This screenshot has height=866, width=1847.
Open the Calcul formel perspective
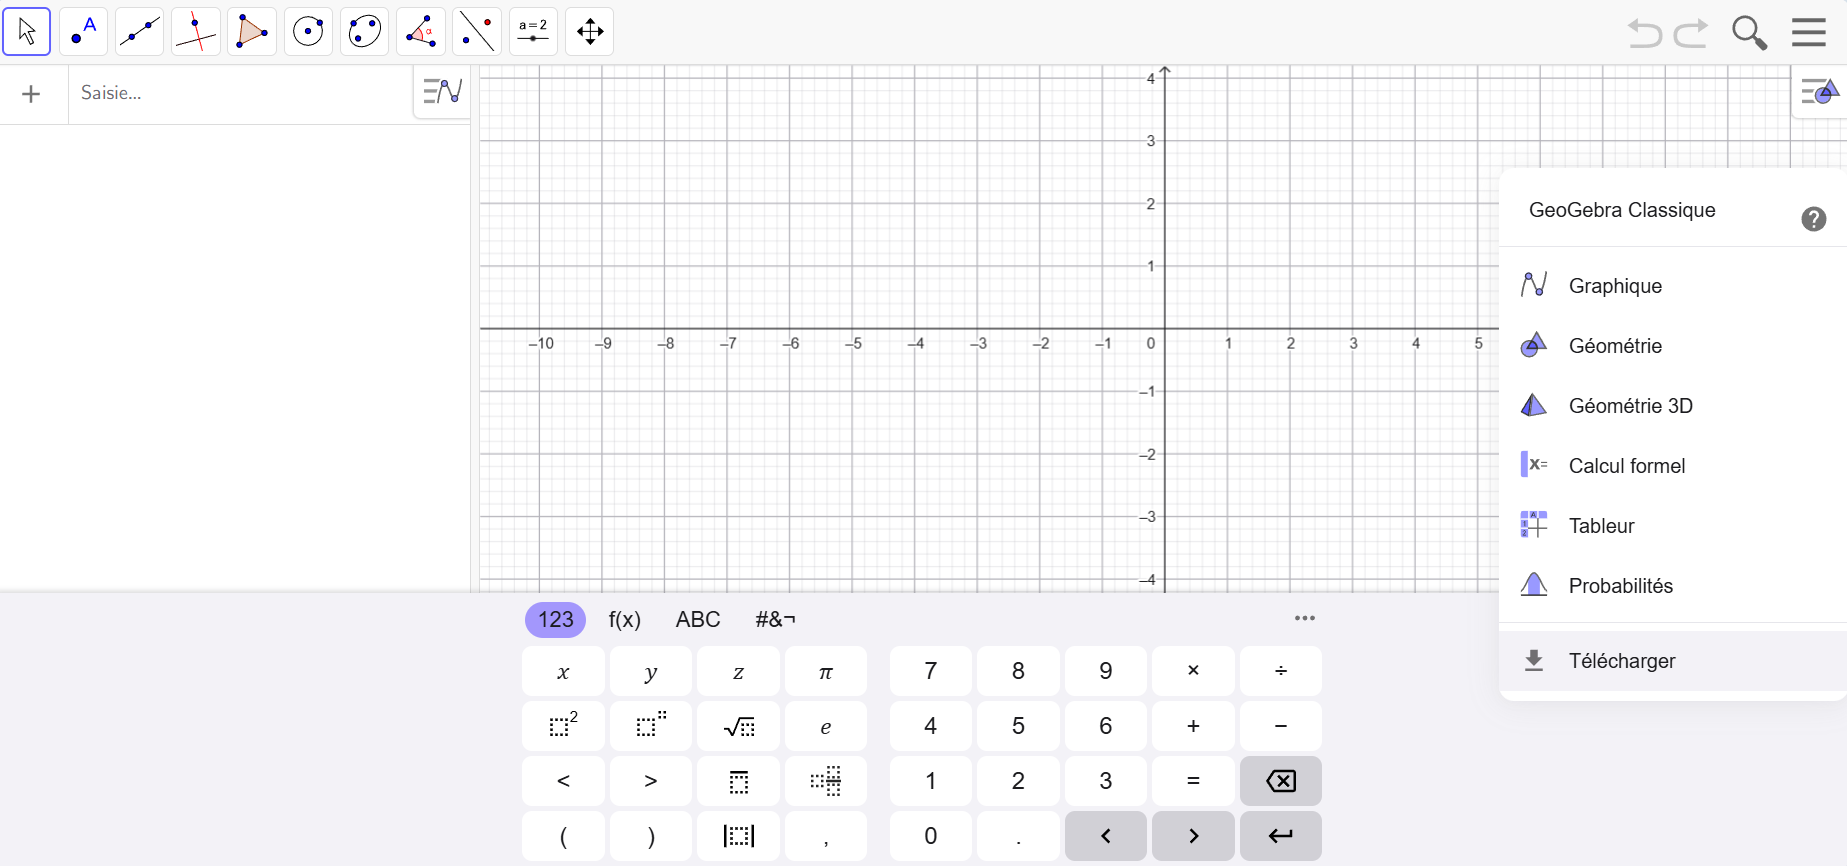pos(1672,466)
